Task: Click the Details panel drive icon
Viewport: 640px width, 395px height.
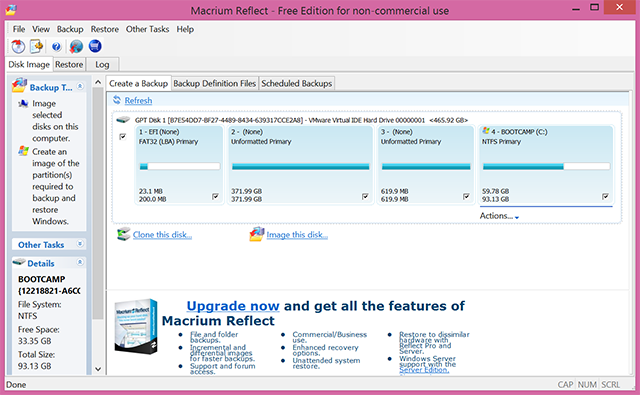Action: (x=19, y=262)
